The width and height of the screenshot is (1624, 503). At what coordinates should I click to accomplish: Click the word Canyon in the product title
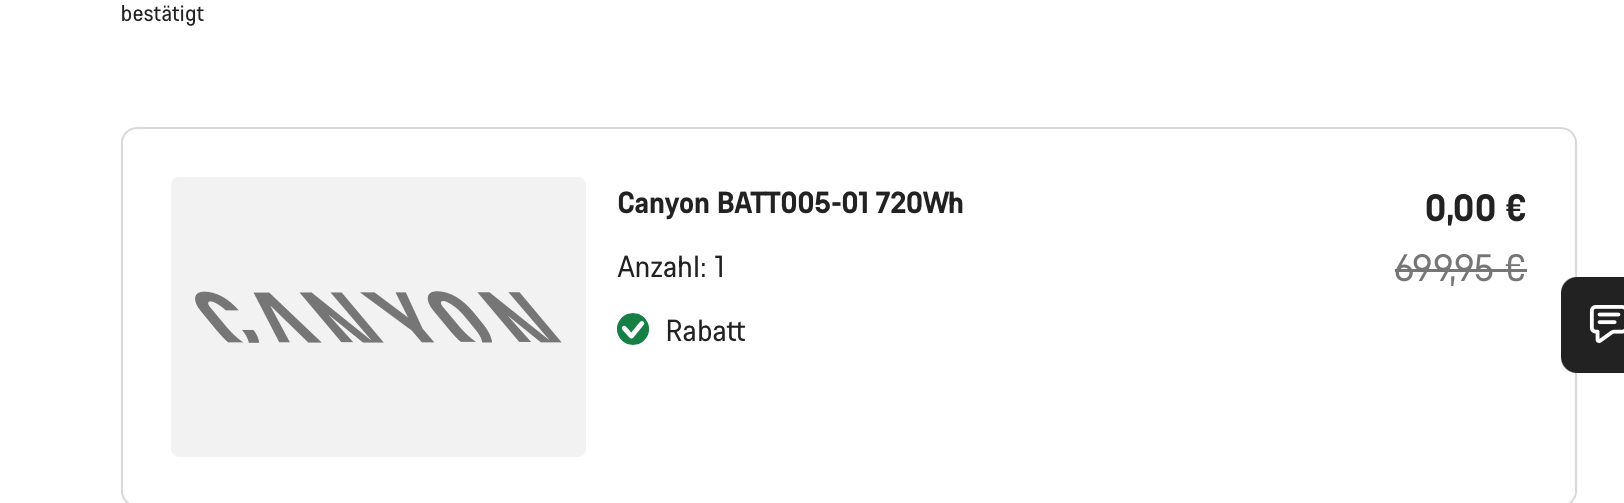[x=663, y=203]
